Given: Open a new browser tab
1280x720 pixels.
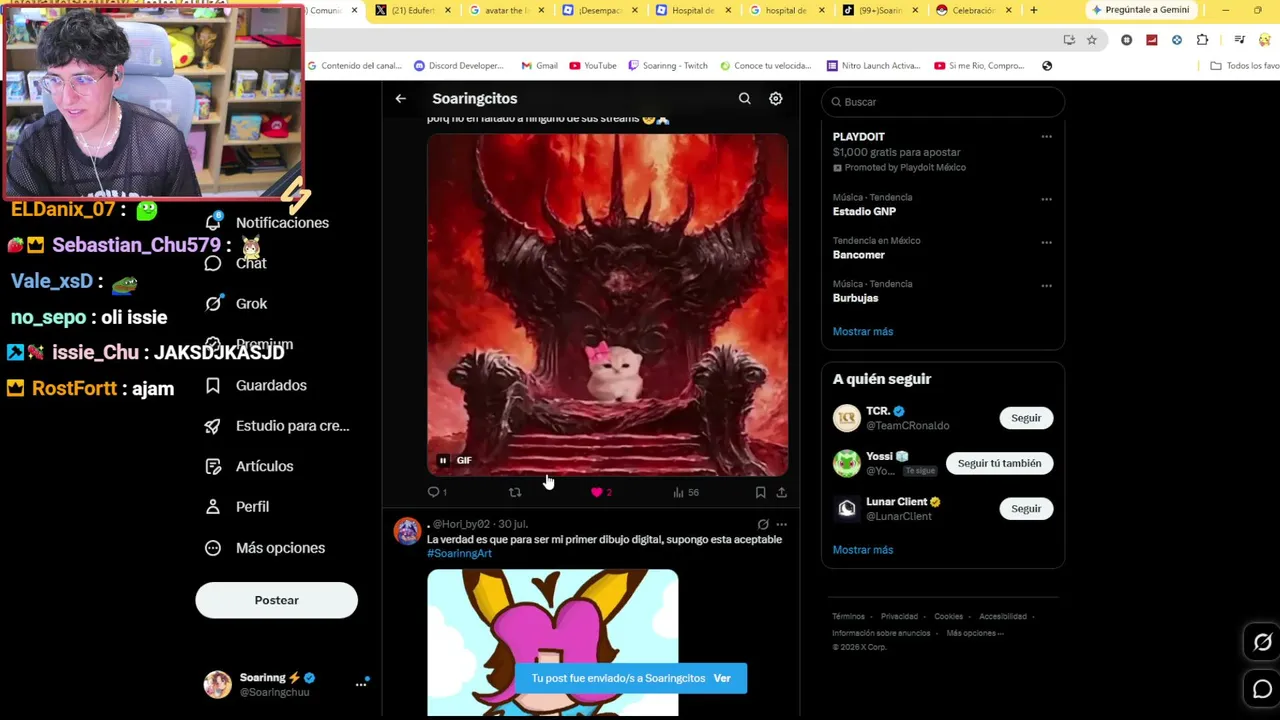Looking at the screenshot, I should pos(1033,10).
